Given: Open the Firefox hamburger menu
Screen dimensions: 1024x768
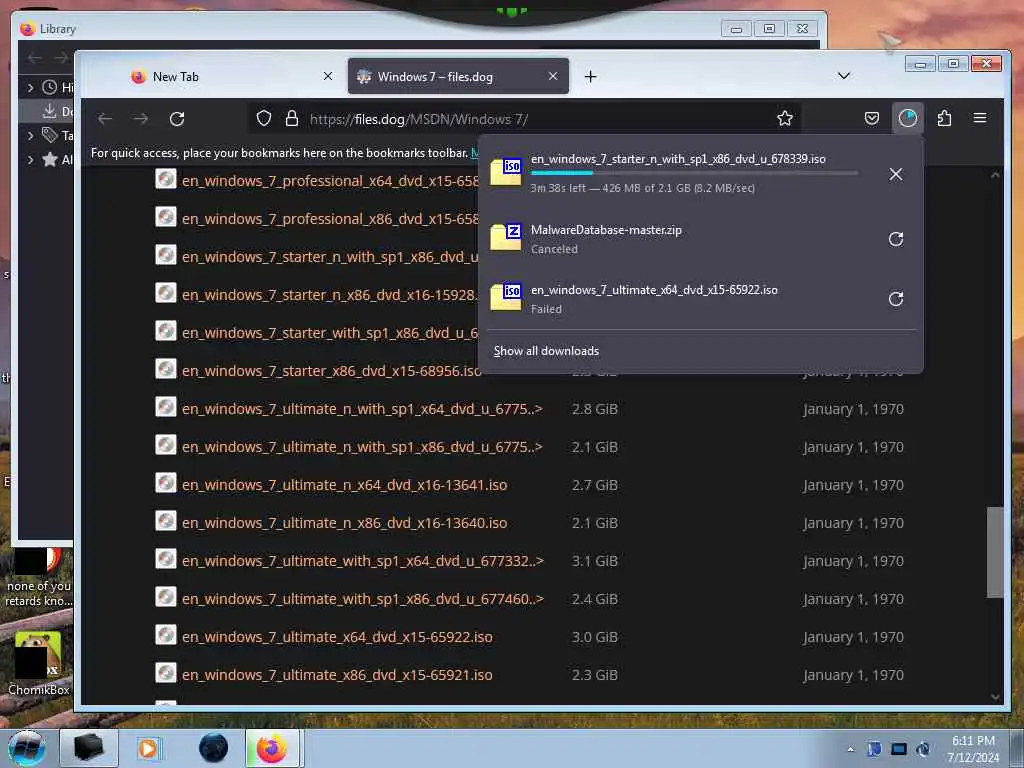Looking at the screenshot, I should tap(980, 118).
